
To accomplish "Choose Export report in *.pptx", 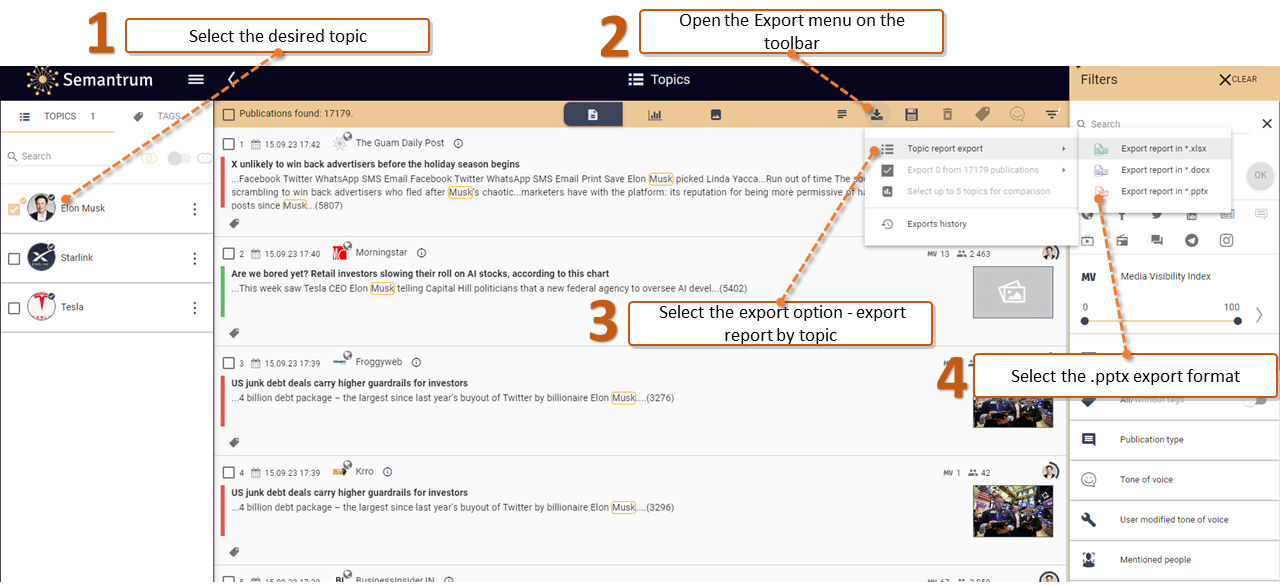I will (1155, 191).
